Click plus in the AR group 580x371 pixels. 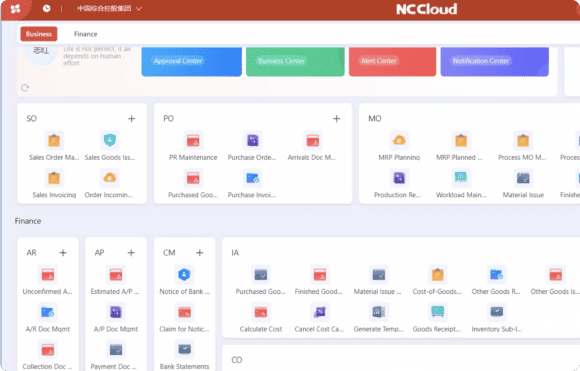coord(63,253)
